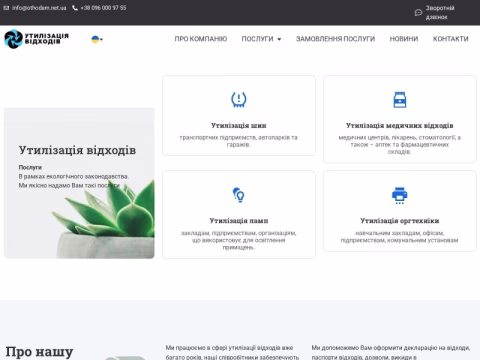
Task: Click the text 'В рамках екологічного законодавства'
Action: point(74,176)
